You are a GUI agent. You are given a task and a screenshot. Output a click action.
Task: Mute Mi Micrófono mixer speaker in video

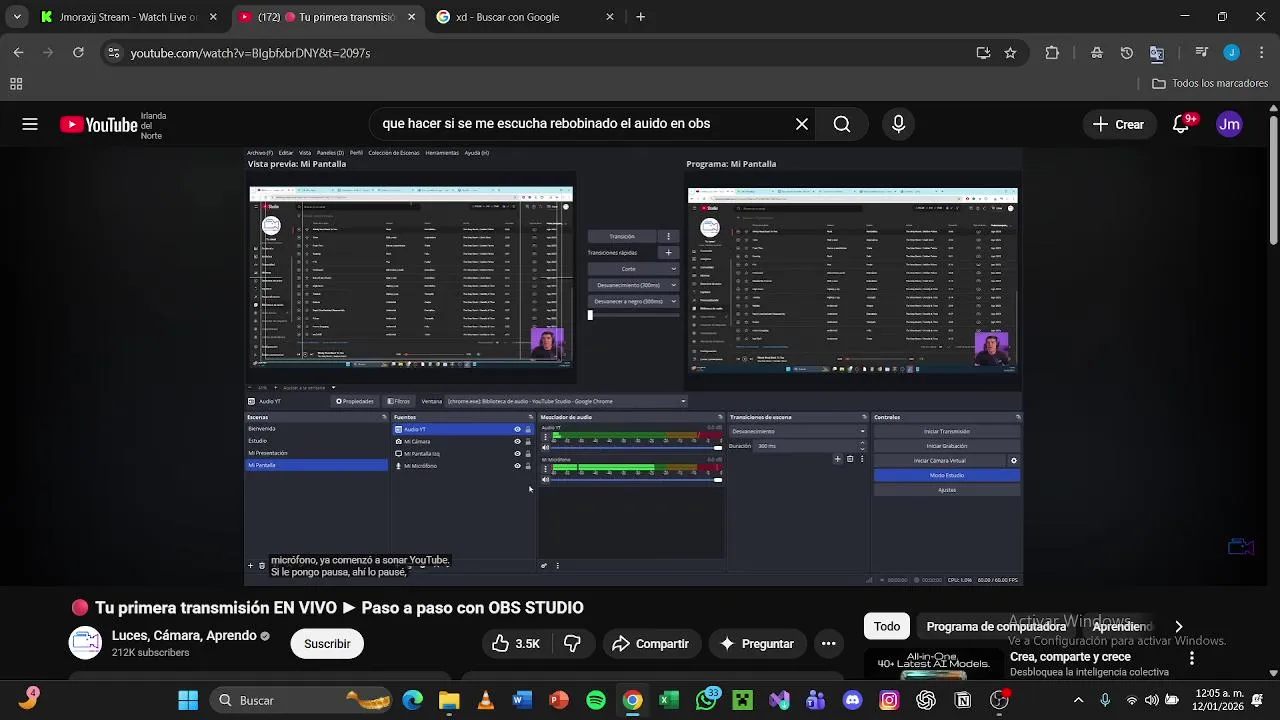click(x=545, y=480)
